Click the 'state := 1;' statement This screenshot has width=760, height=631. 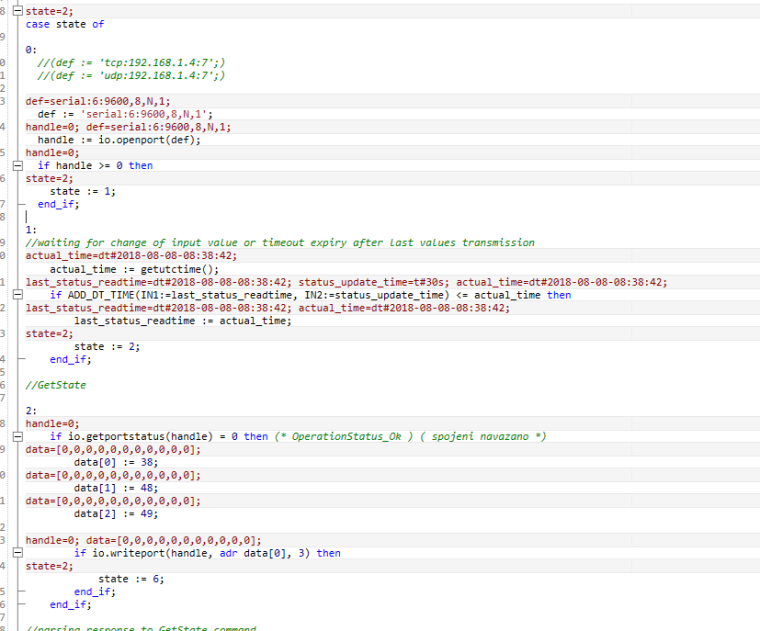83,191
